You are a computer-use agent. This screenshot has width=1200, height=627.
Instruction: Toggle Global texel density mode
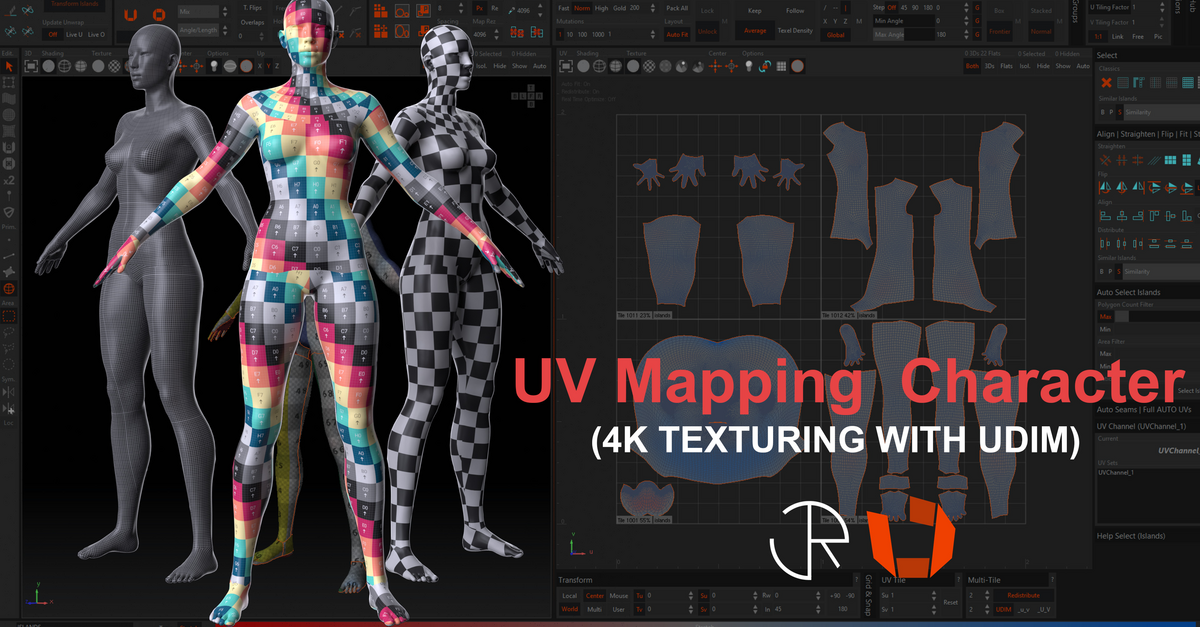coord(835,35)
